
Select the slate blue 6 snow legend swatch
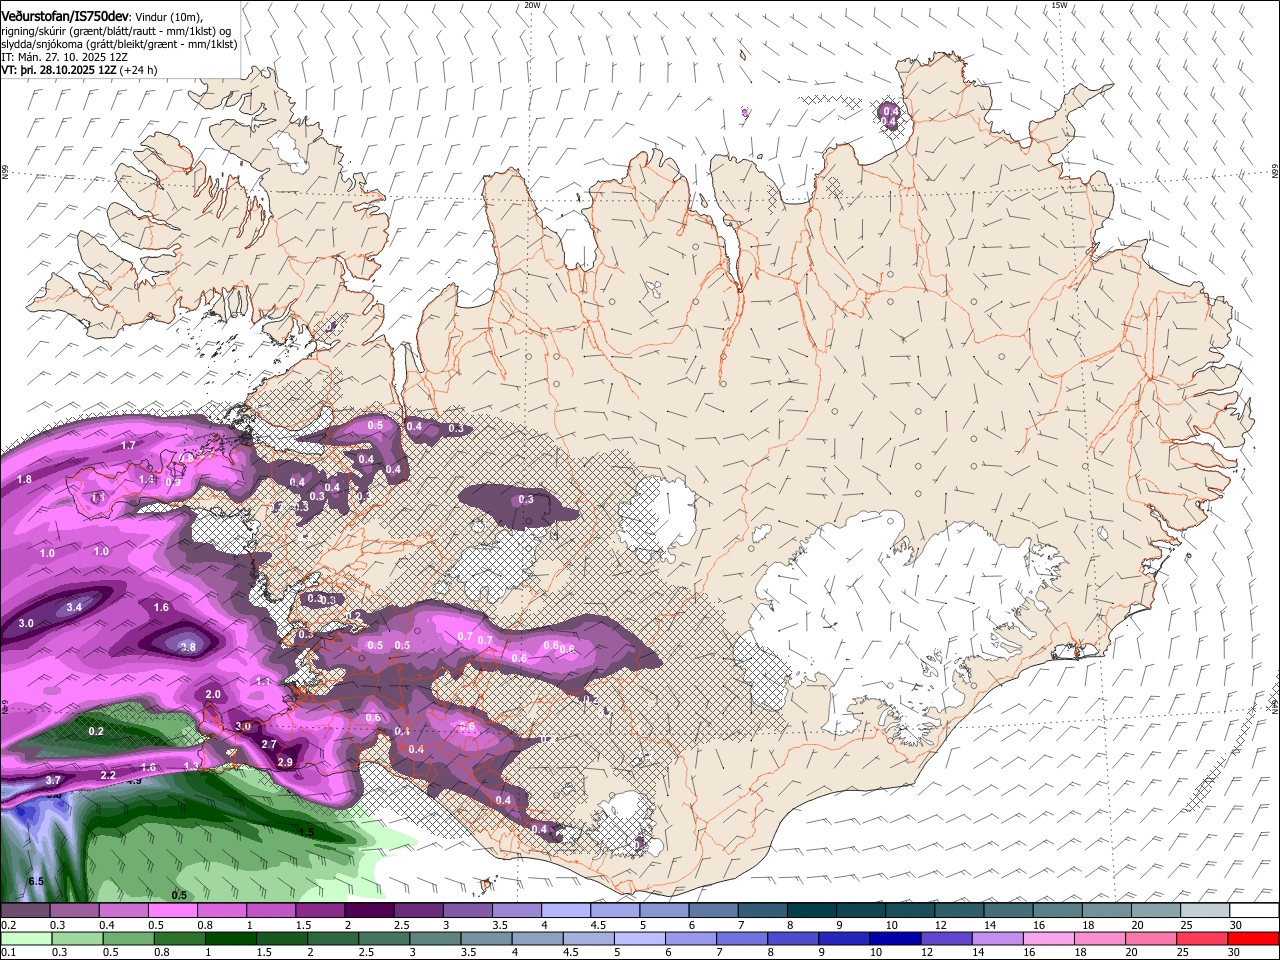pos(714,910)
